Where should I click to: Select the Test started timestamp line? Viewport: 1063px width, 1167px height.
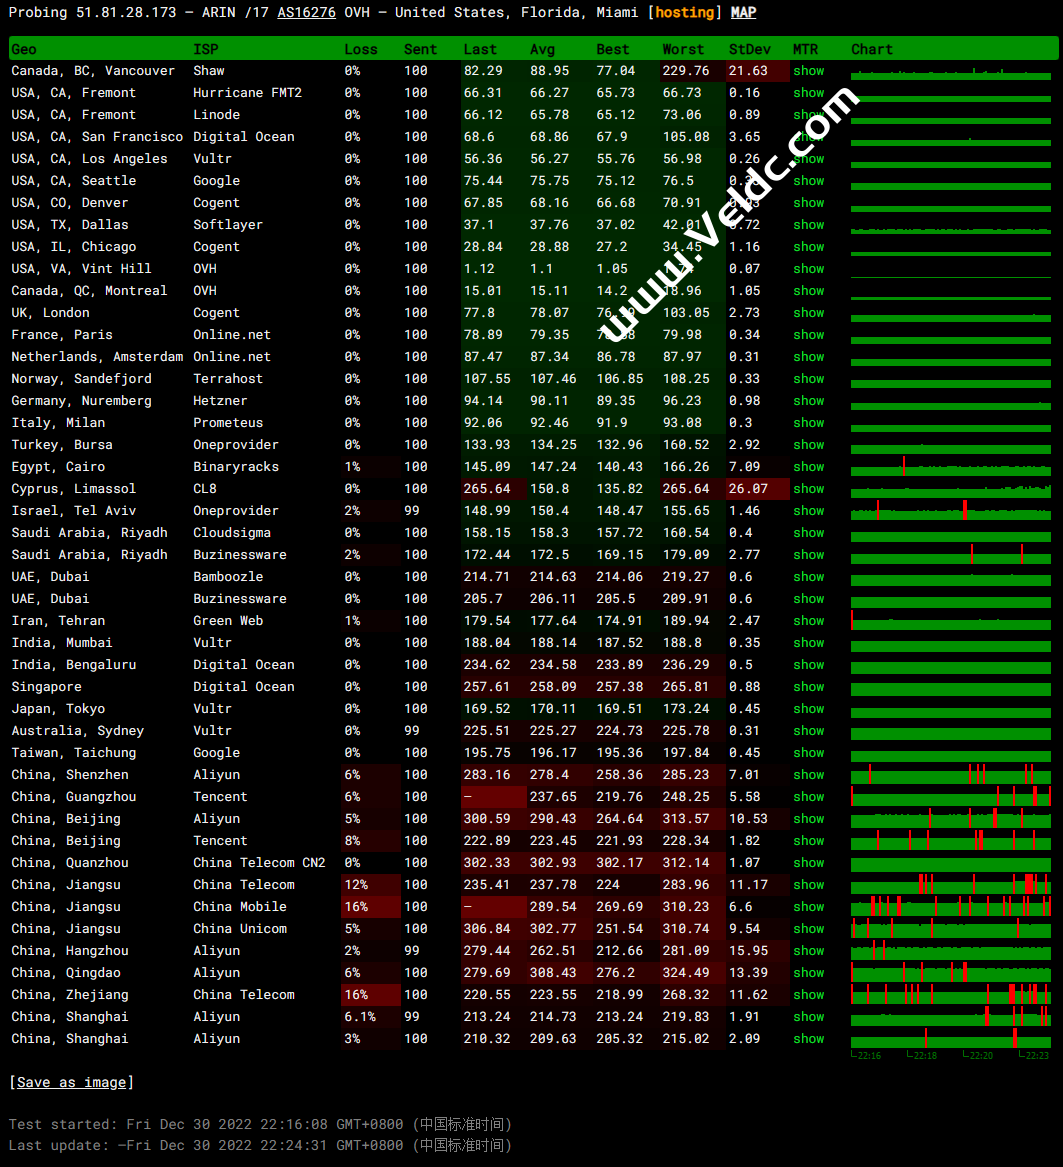[261, 1124]
